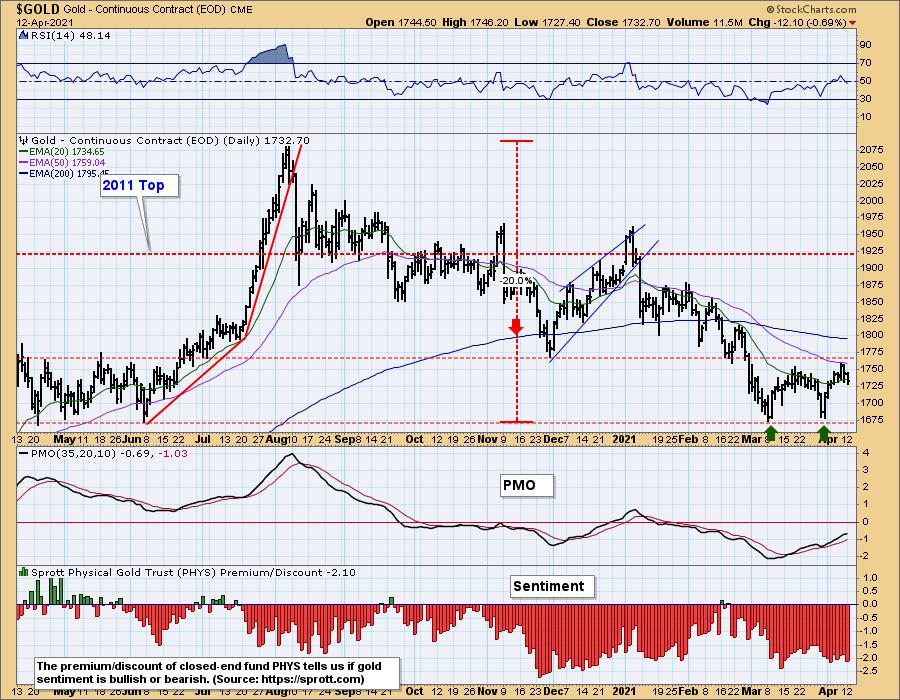900x700 pixels.
Task: Click the green EMA(20) legend line marker
Action: [x=24, y=151]
